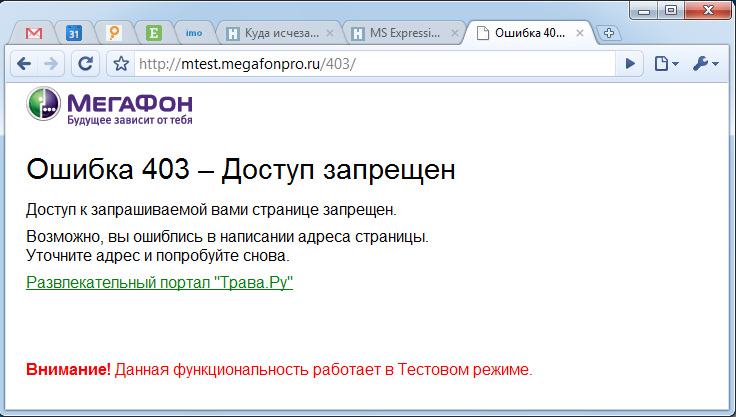This screenshot has width=736, height=417.
Task: Open a new tab with the plus button
Action: [x=609, y=33]
